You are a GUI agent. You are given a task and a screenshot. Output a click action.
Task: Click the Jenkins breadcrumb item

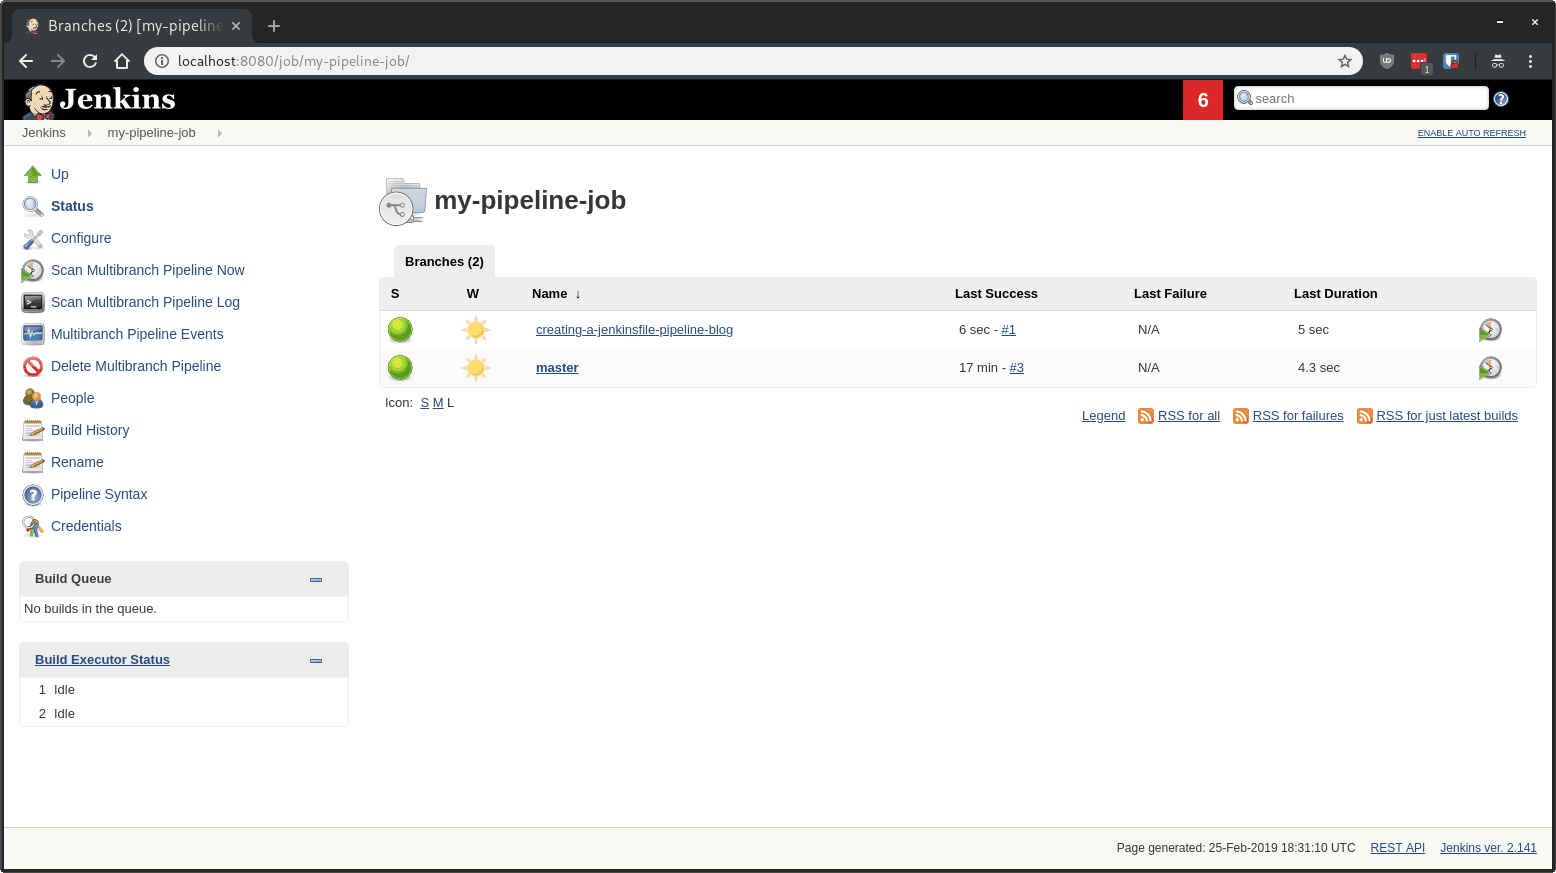tap(44, 132)
